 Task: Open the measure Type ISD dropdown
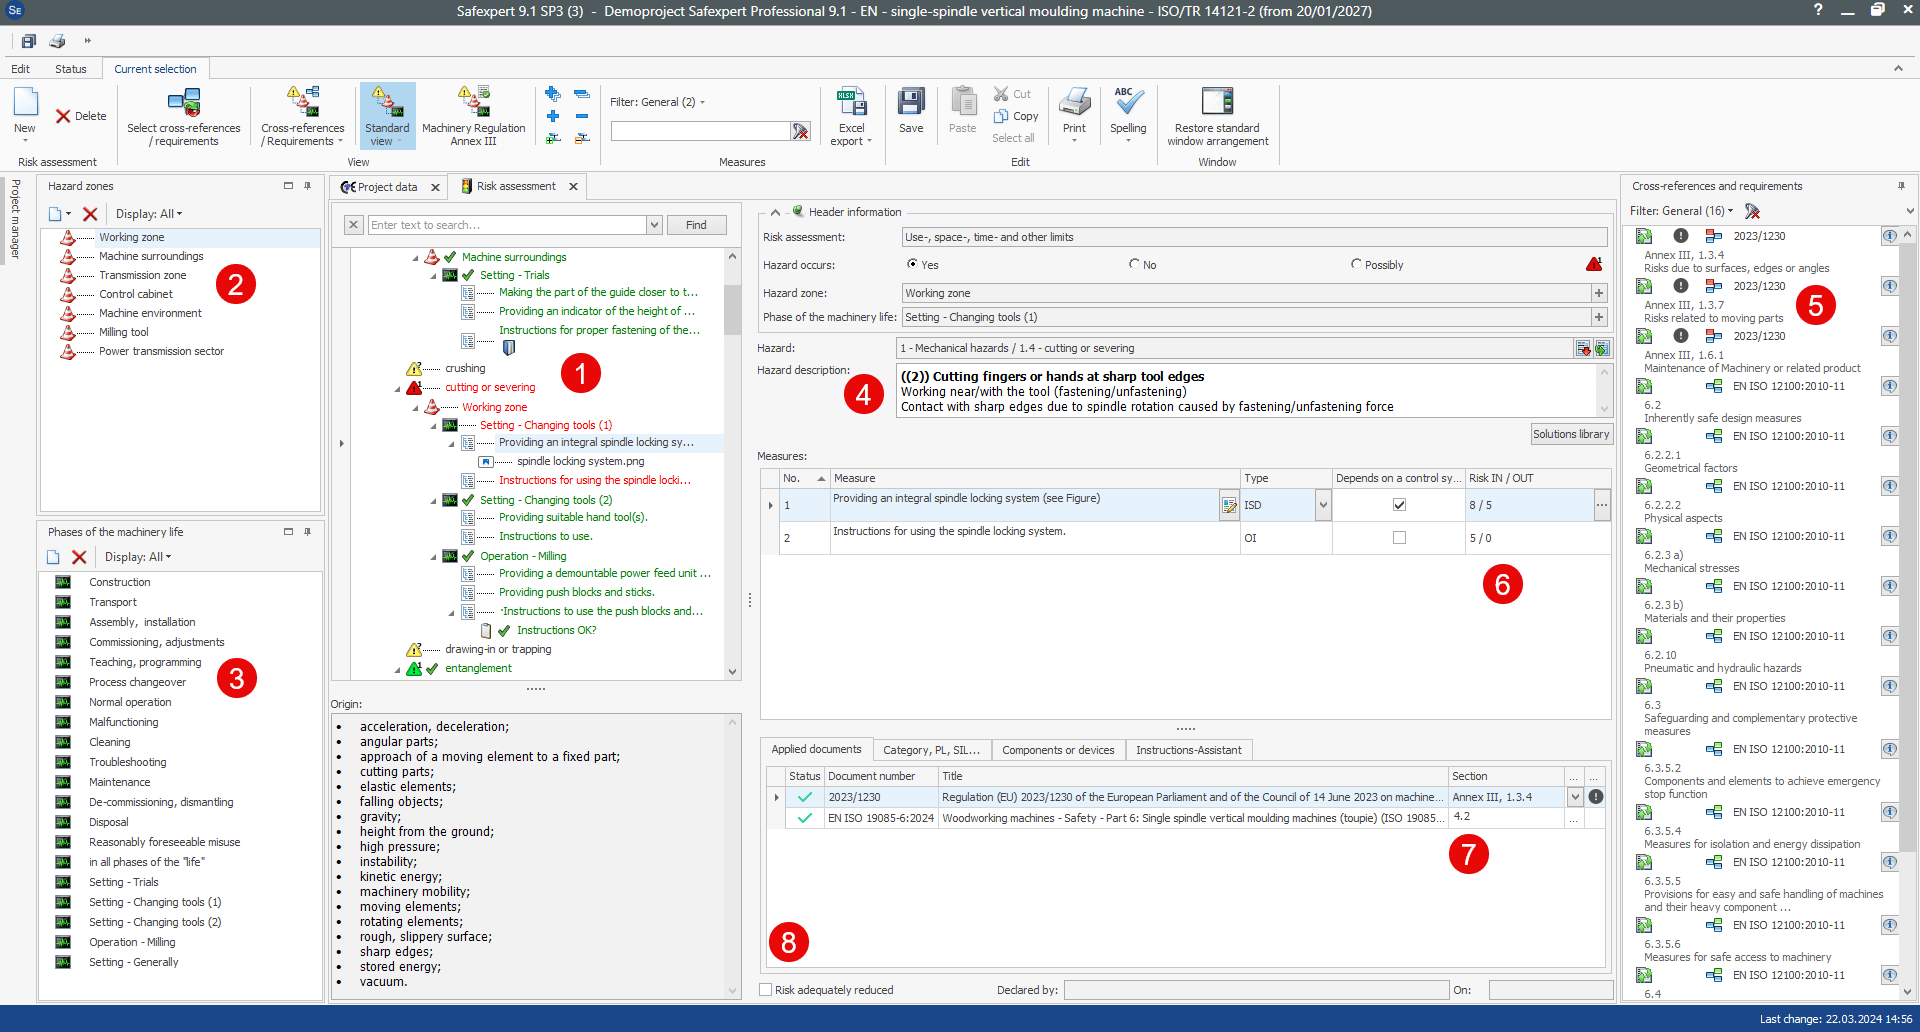(1323, 506)
